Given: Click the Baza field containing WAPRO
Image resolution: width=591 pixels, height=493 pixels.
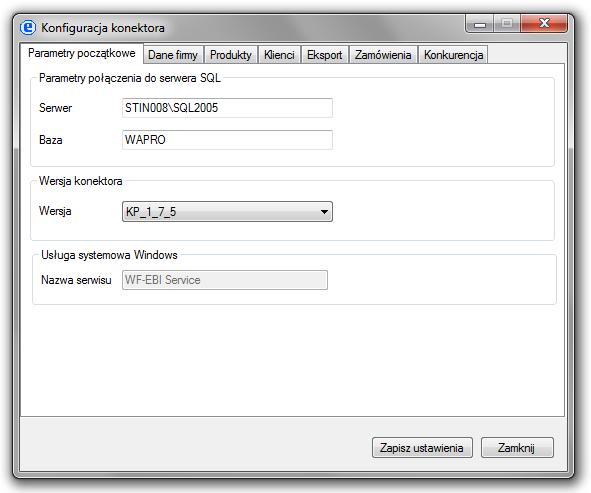Looking at the screenshot, I should coord(227,140).
